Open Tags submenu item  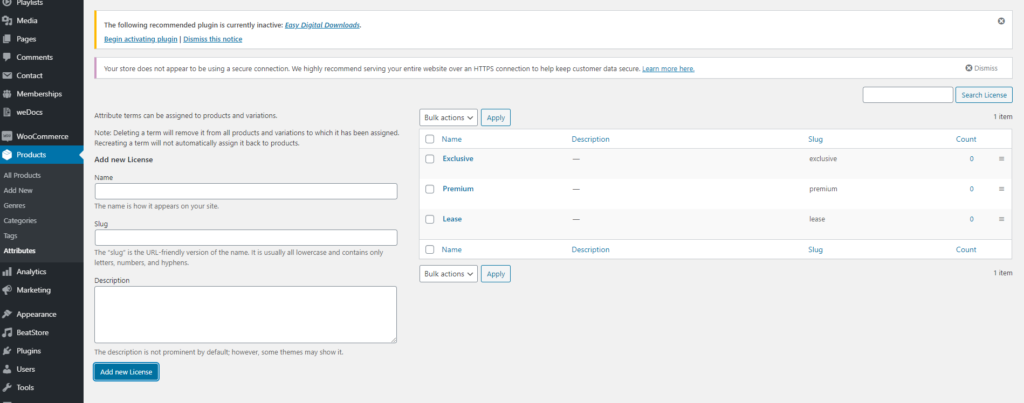pos(10,236)
